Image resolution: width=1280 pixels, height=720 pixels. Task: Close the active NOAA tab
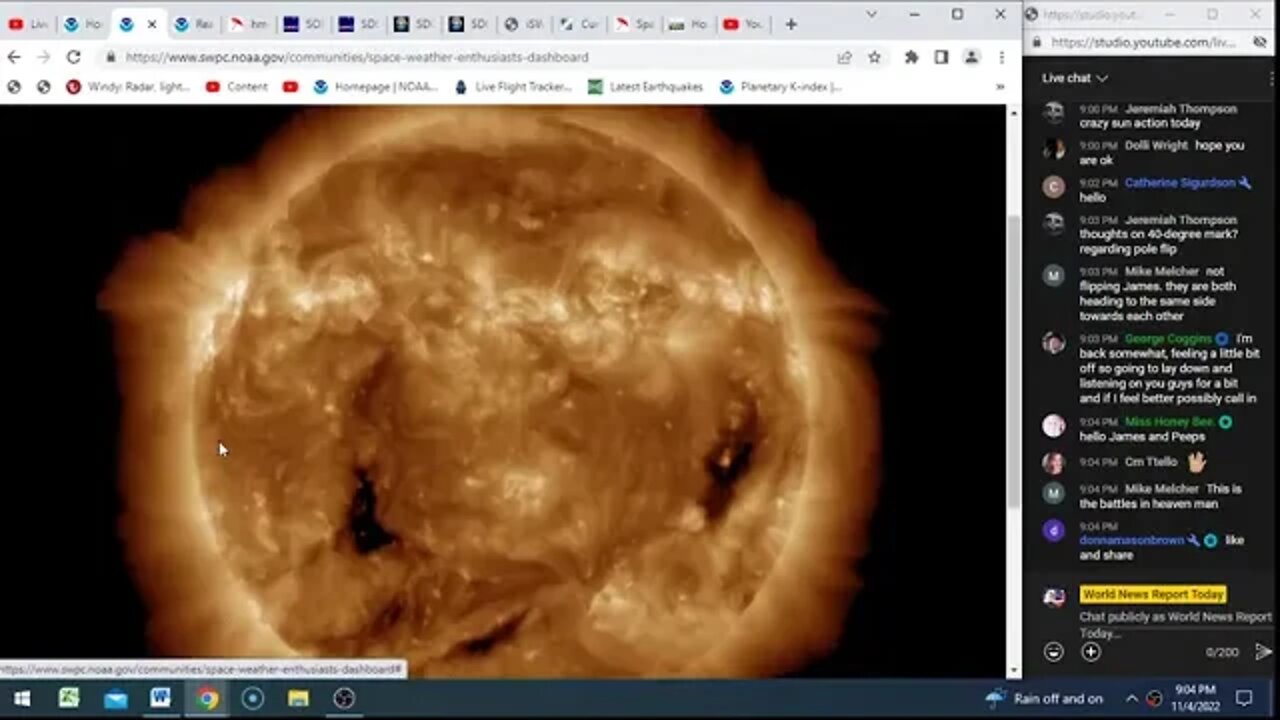coord(152,24)
